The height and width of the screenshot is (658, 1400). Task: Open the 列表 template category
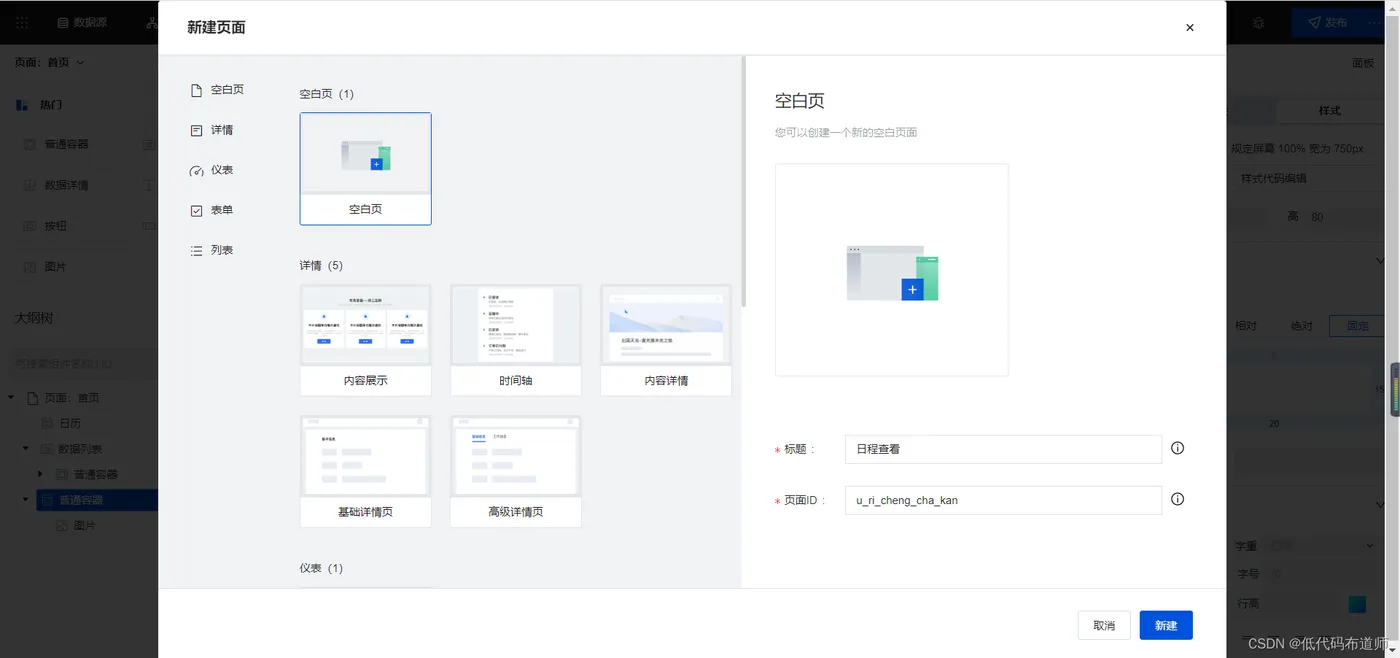(212, 250)
